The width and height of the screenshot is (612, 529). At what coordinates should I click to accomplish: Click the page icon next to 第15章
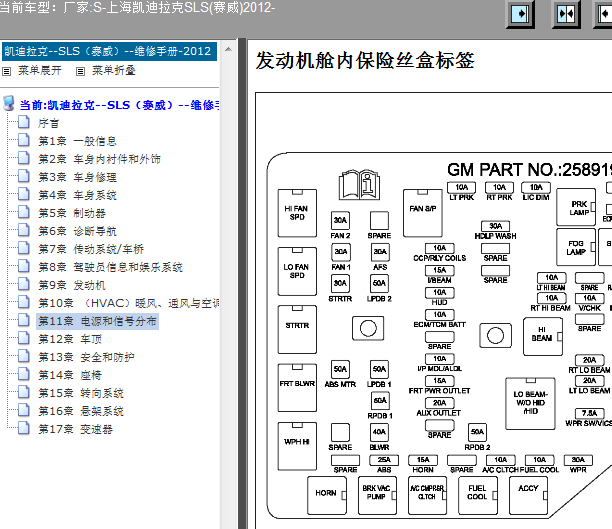[24, 392]
